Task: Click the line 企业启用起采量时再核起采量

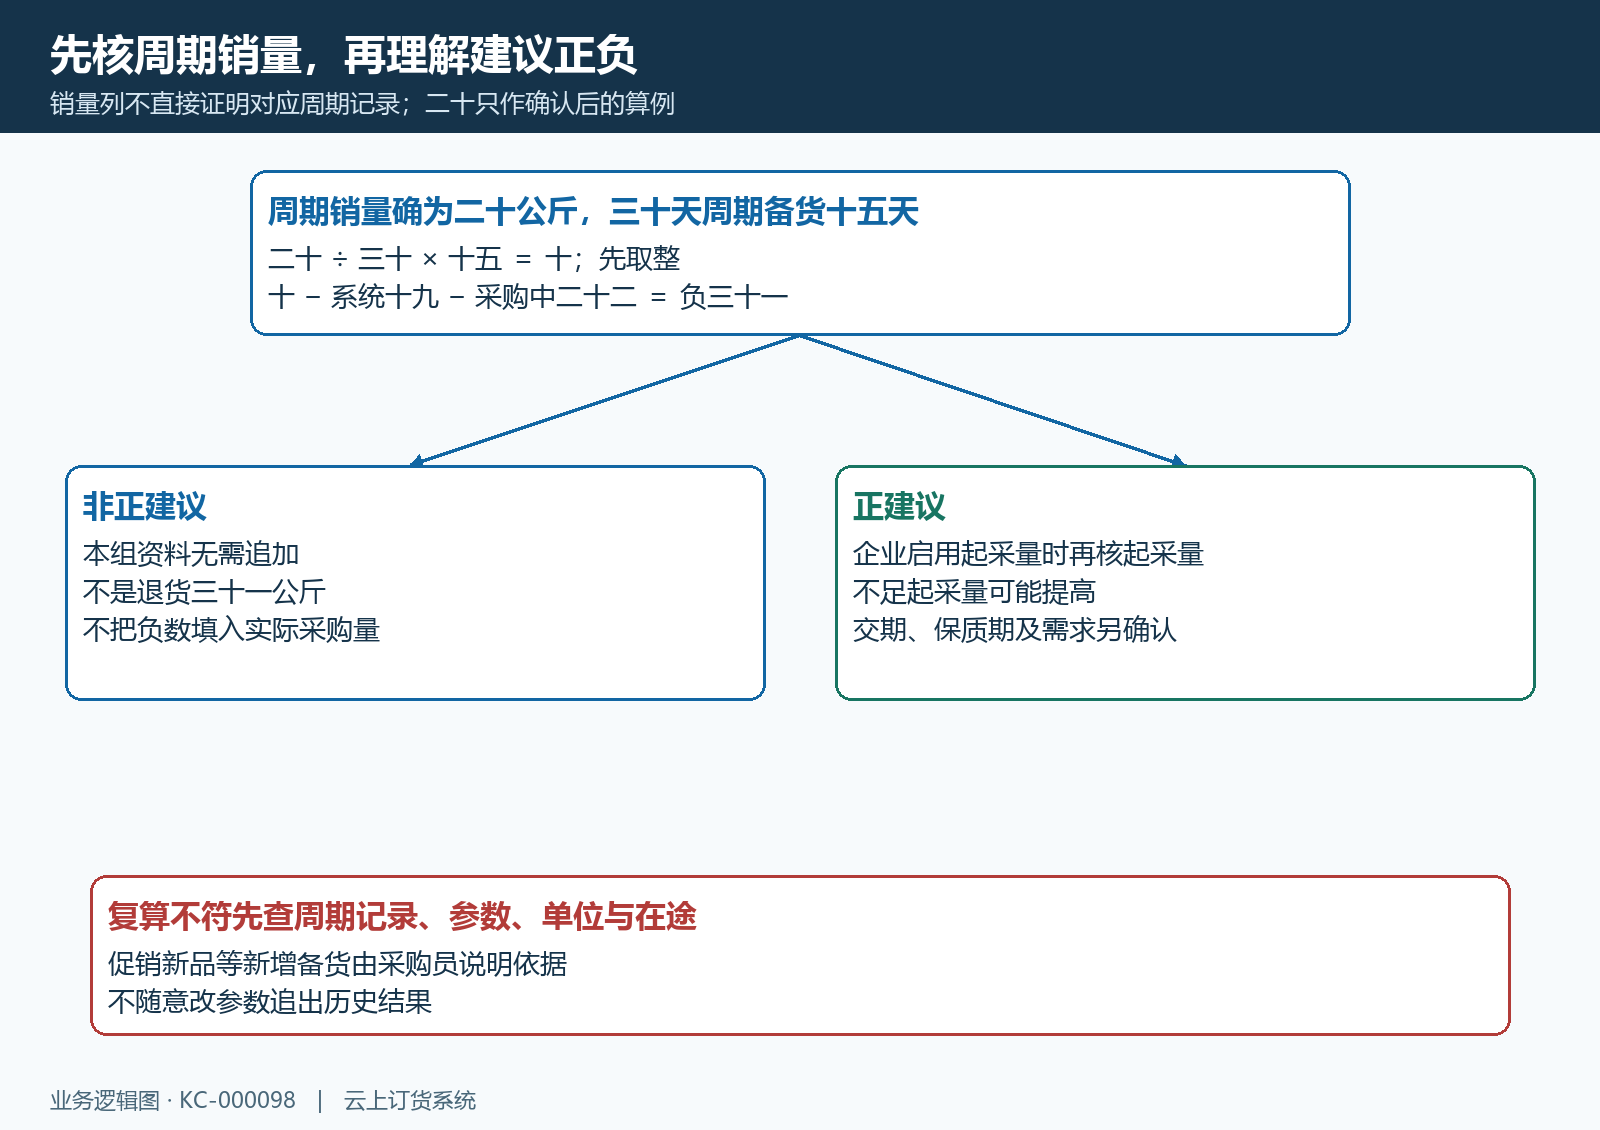Action: tap(1028, 554)
